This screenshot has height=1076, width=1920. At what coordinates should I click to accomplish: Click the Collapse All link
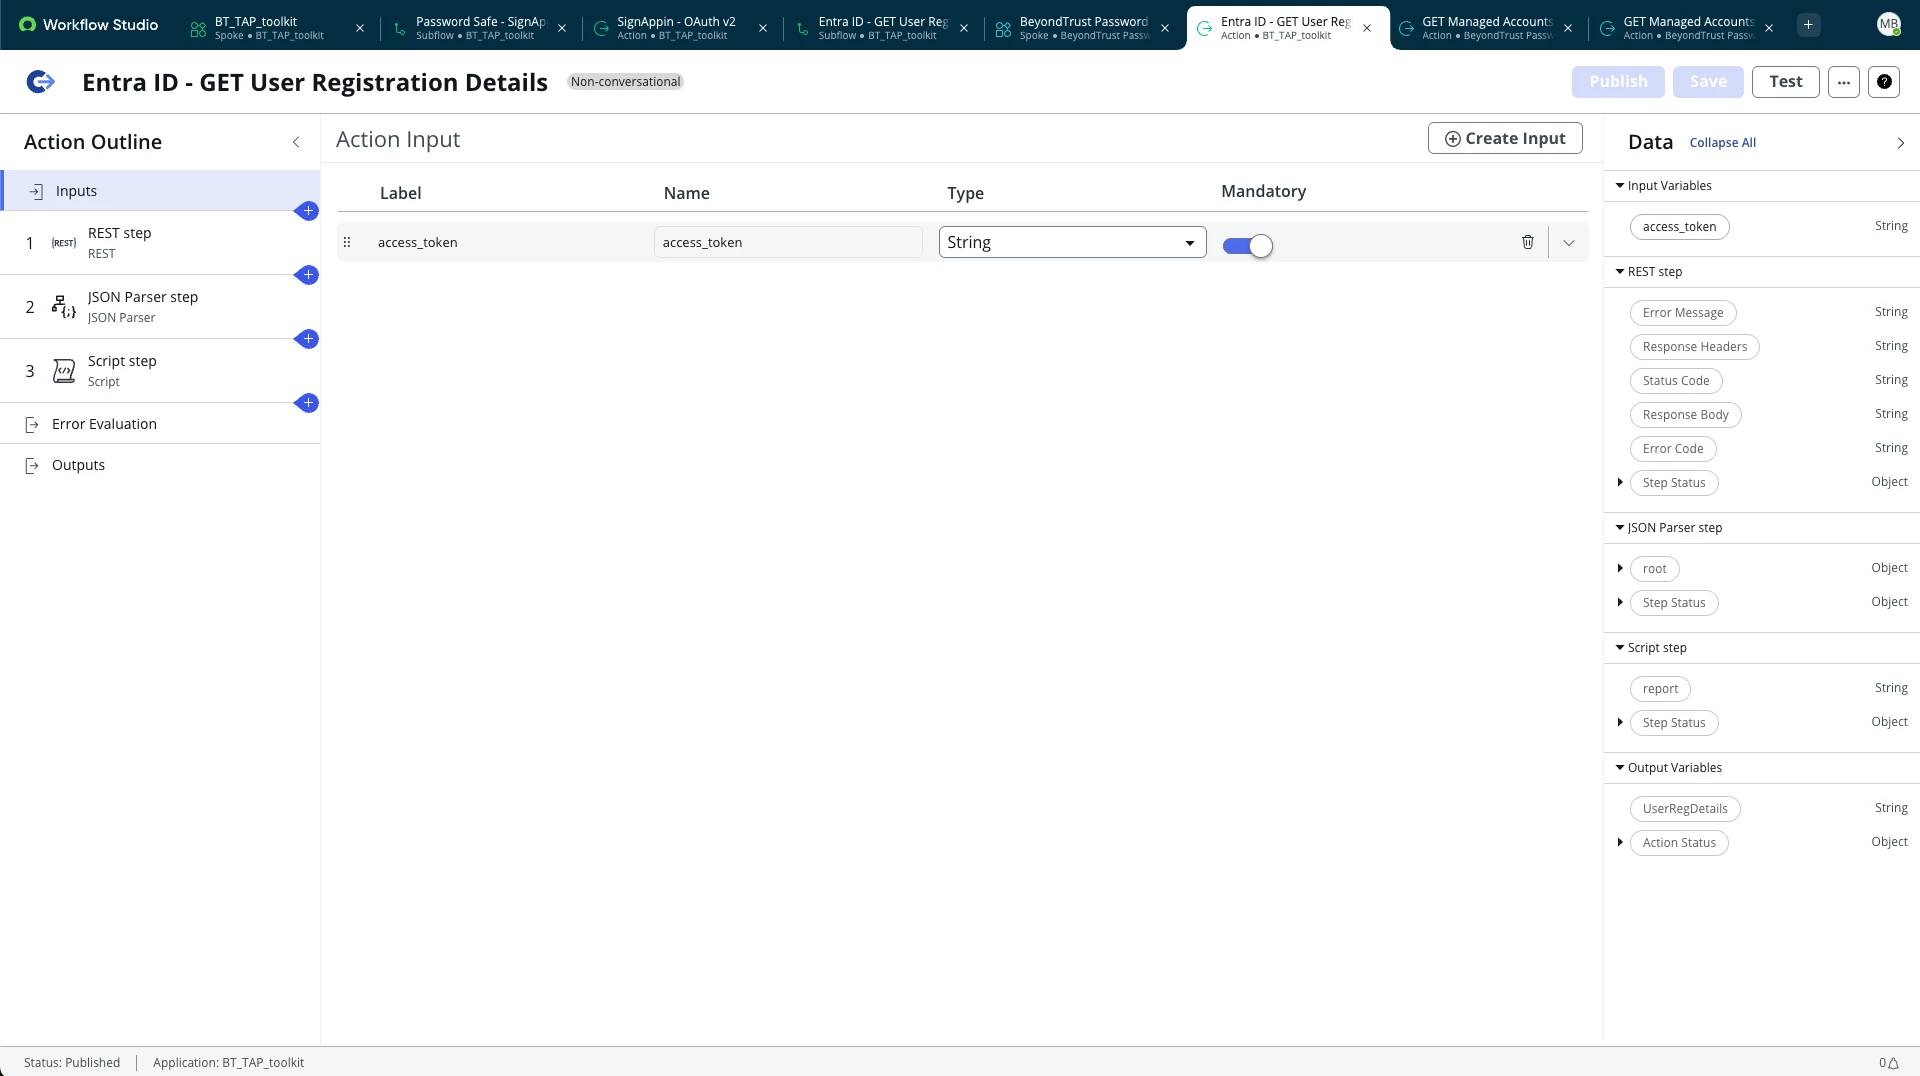coord(1722,143)
